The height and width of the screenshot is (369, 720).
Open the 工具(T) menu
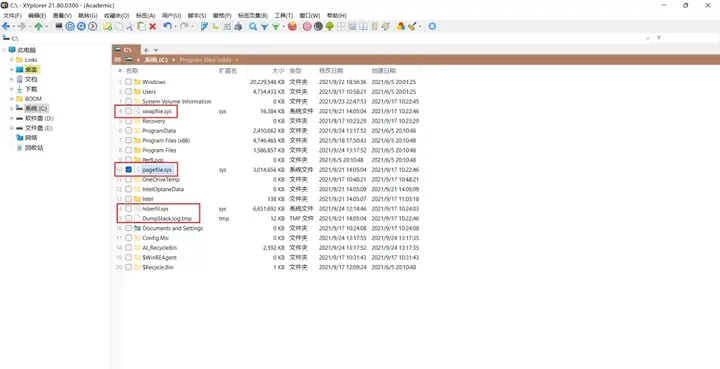click(284, 16)
